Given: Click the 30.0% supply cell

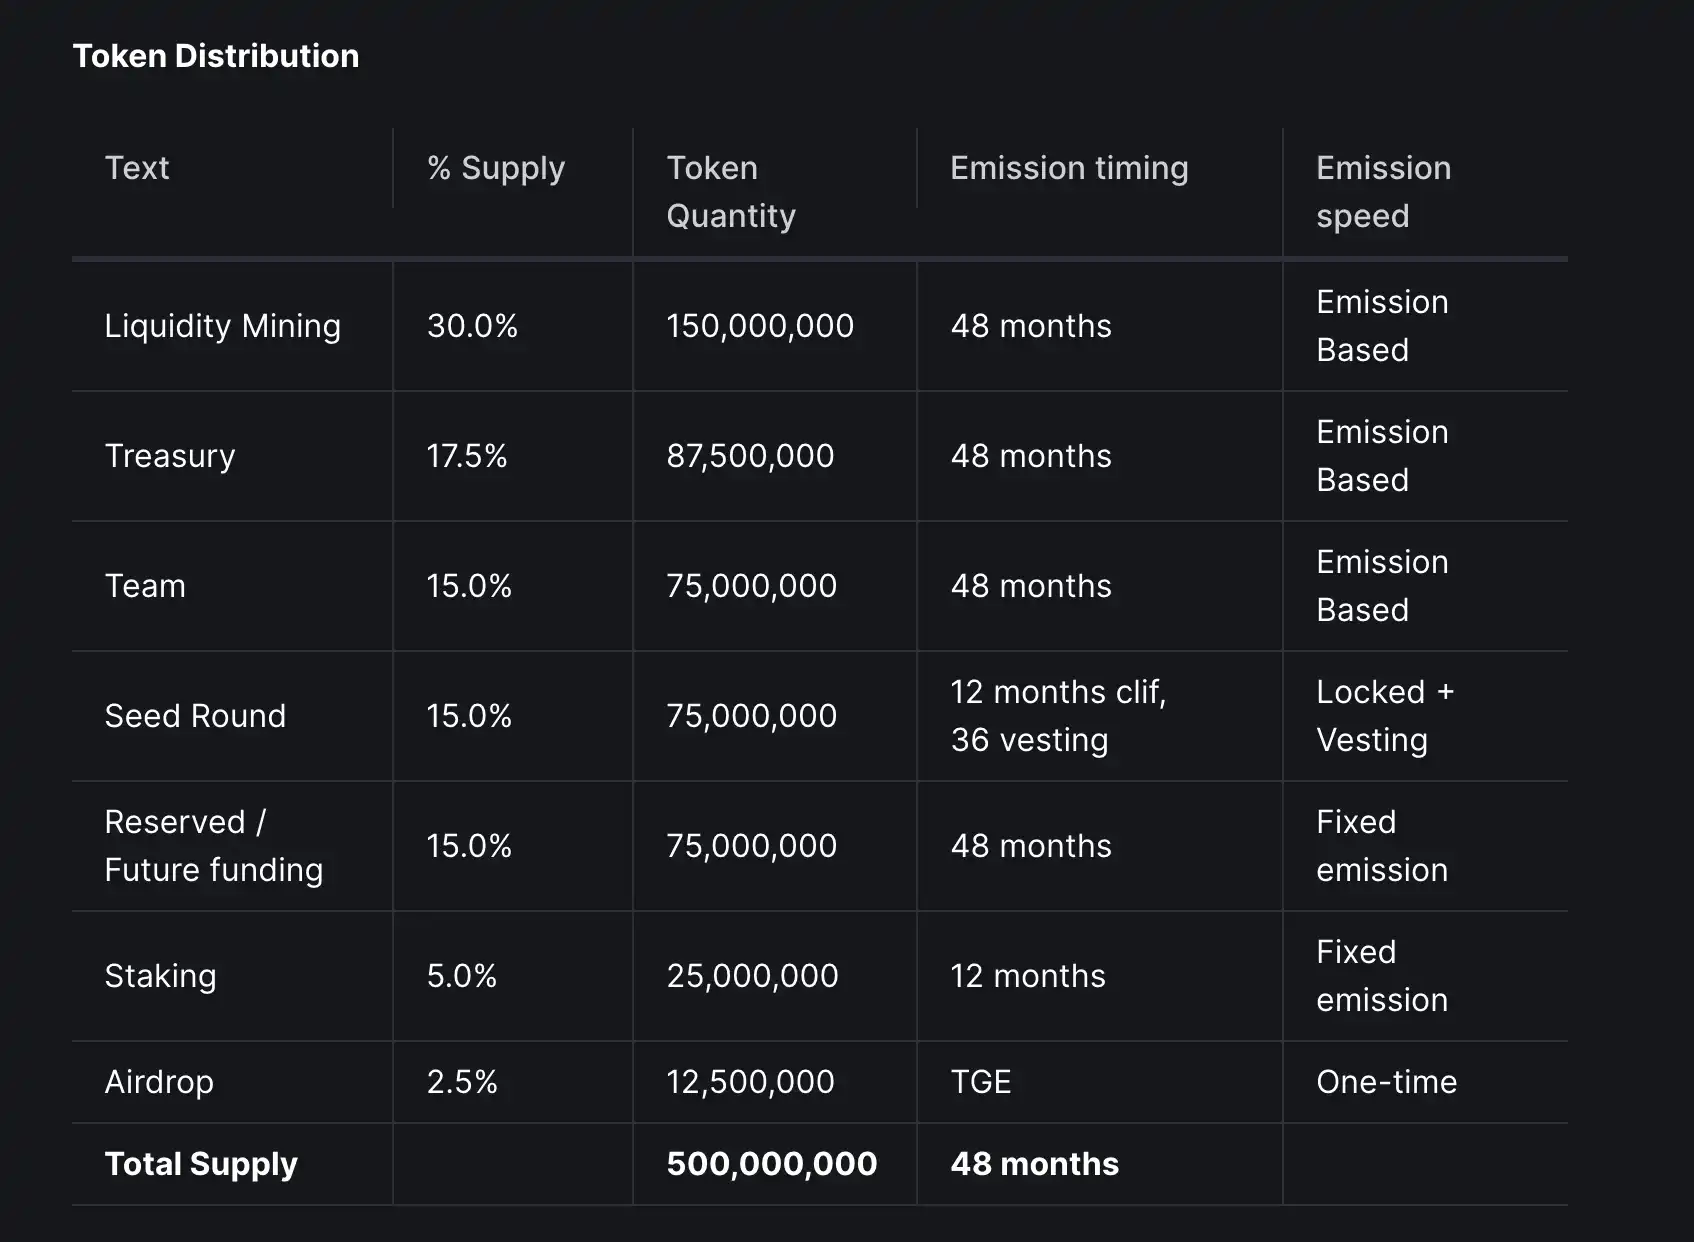Looking at the screenshot, I should [472, 326].
